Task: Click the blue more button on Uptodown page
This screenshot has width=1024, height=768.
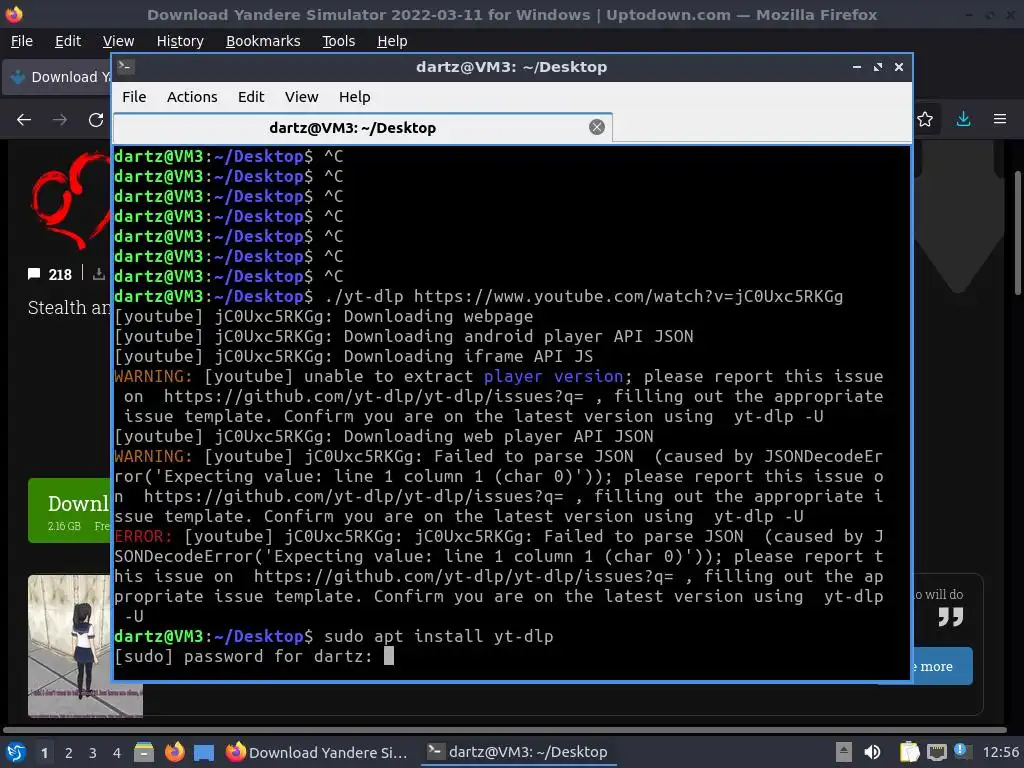Action: point(942,666)
